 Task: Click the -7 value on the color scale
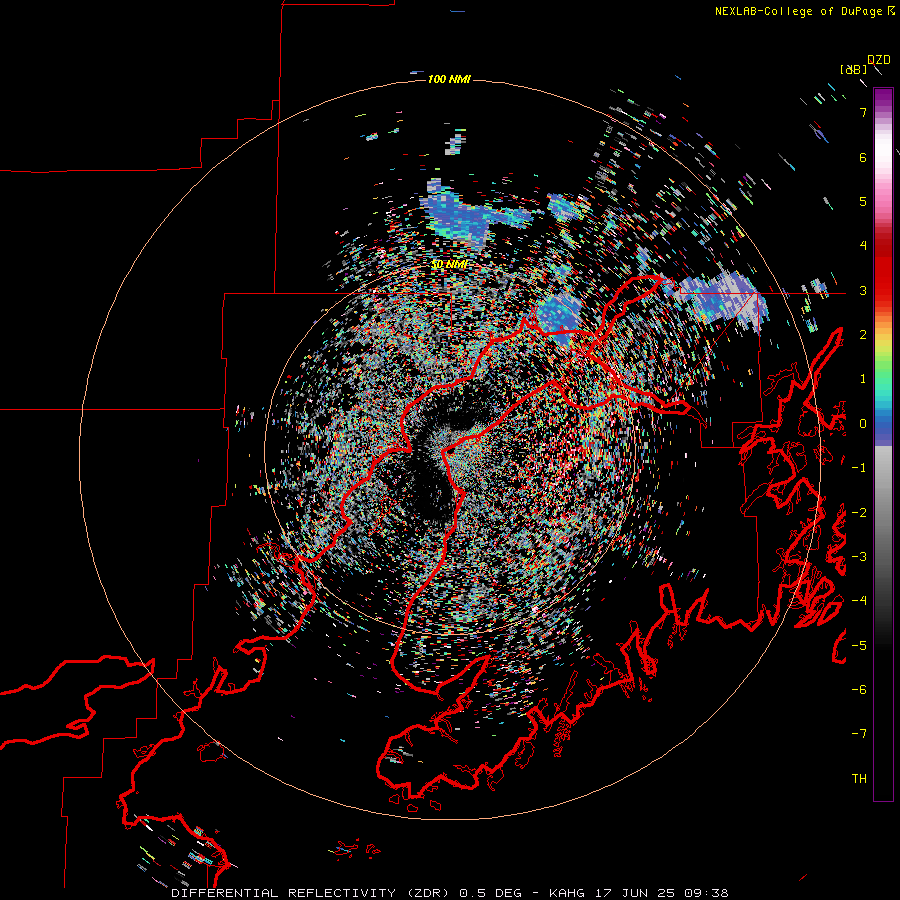[x=859, y=734]
